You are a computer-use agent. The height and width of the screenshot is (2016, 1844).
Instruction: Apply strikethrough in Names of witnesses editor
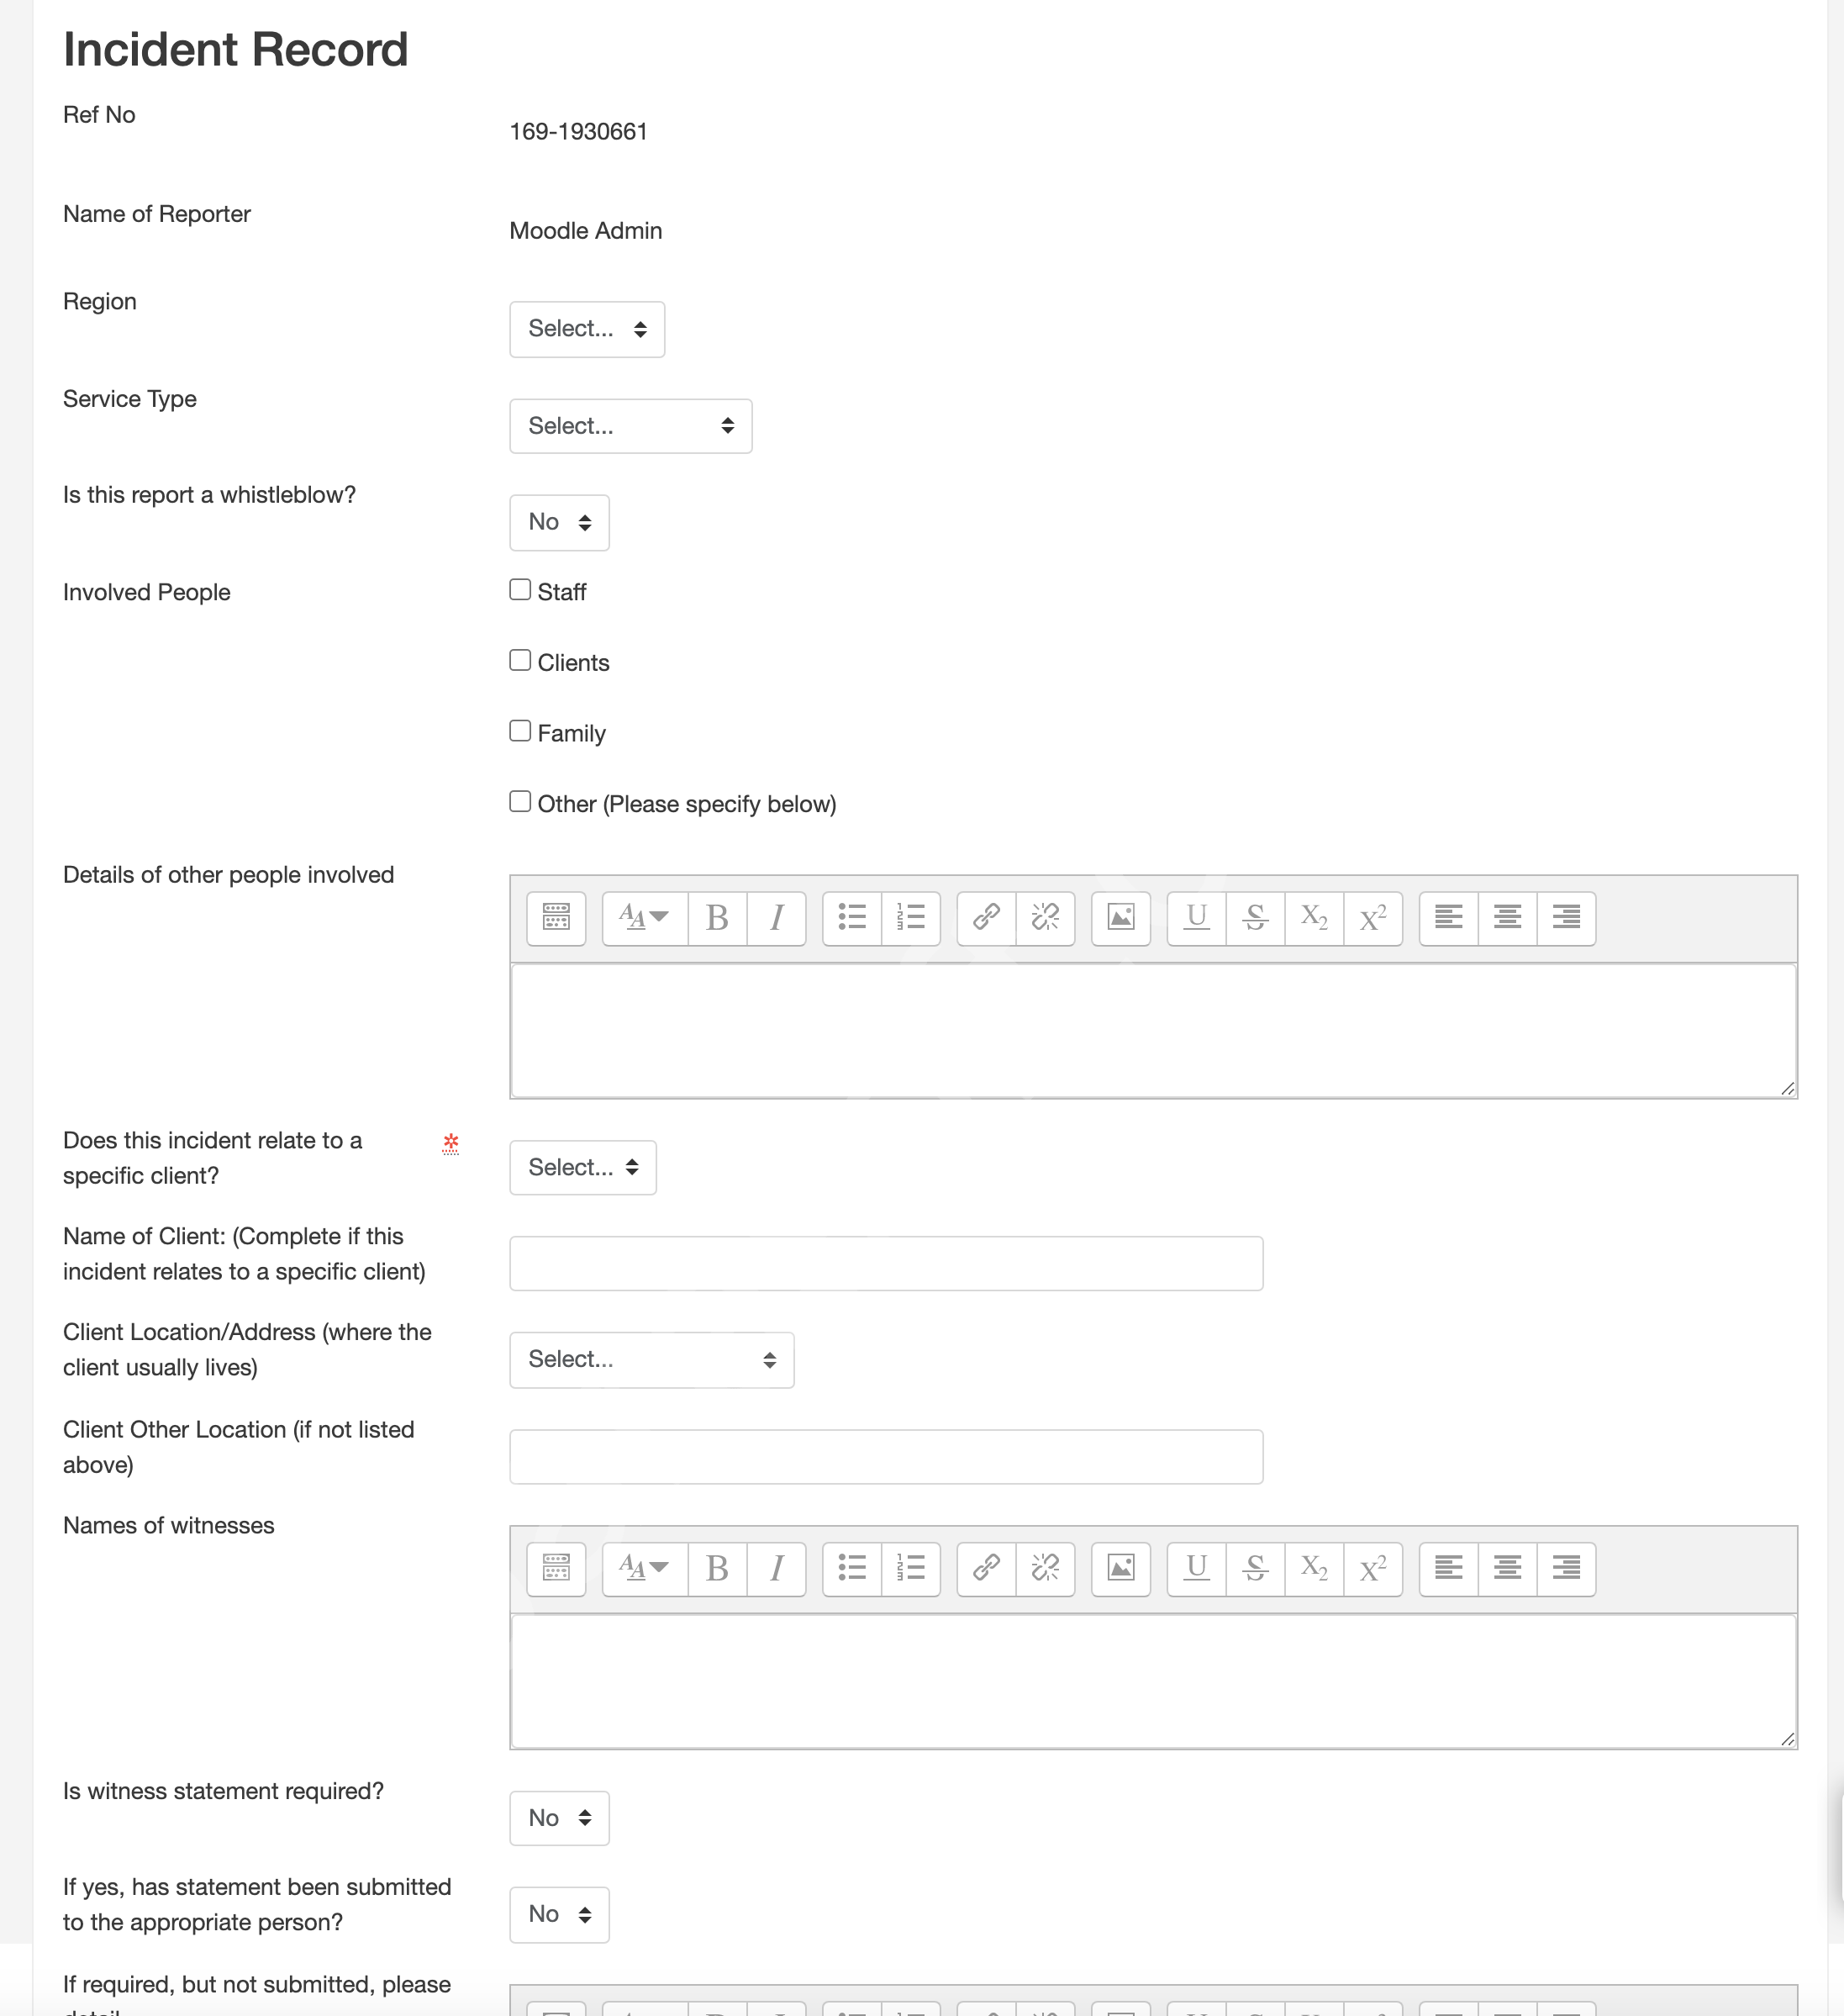tap(1255, 1568)
